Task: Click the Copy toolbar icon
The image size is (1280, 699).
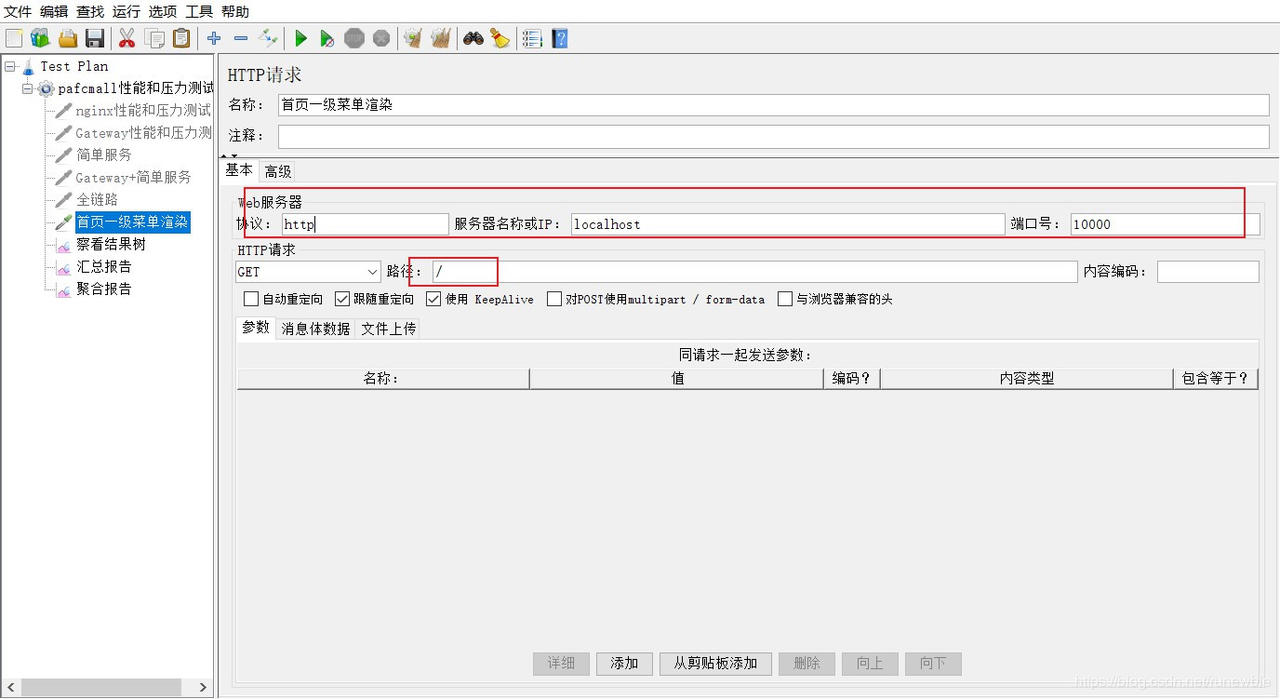Action: click(x=155, y=38)
